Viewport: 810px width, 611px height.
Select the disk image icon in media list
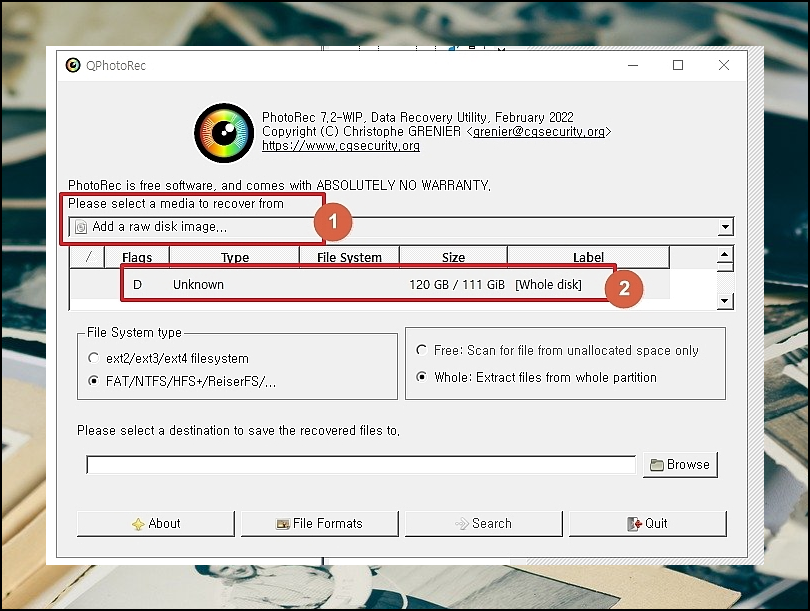(81, 227)
